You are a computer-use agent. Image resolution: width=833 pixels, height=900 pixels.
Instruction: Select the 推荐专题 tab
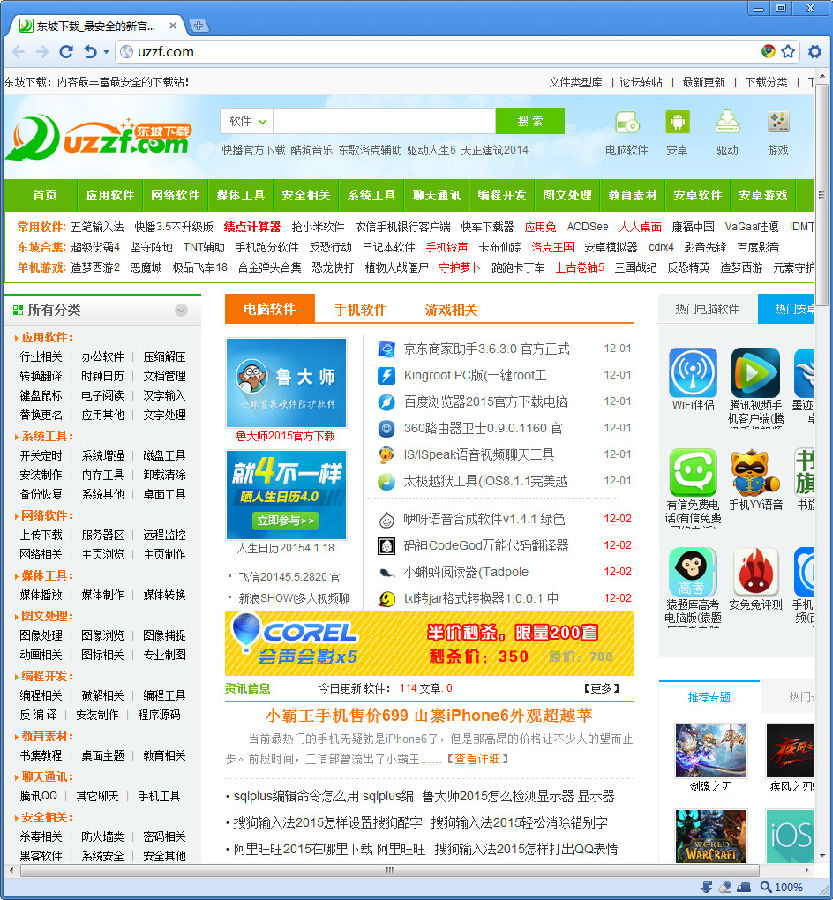pos(709,697)
